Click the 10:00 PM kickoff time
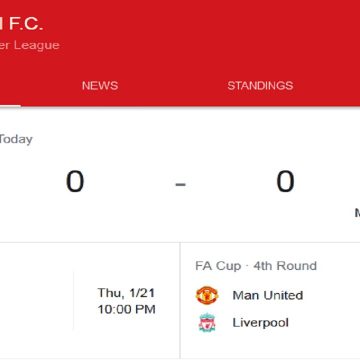Viewport: 360px width, 360px height. 126,309
